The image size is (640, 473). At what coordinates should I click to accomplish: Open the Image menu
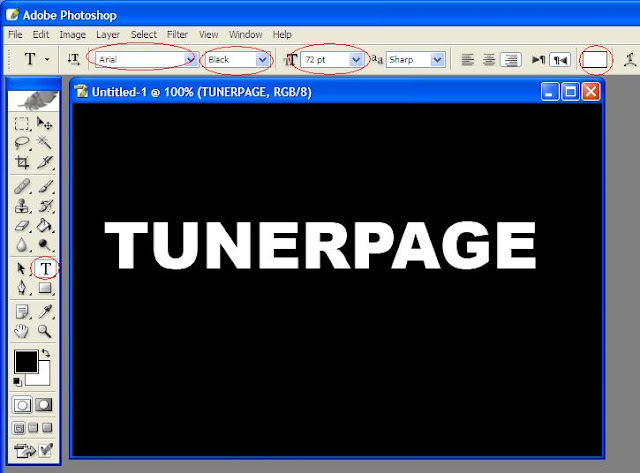73,35
